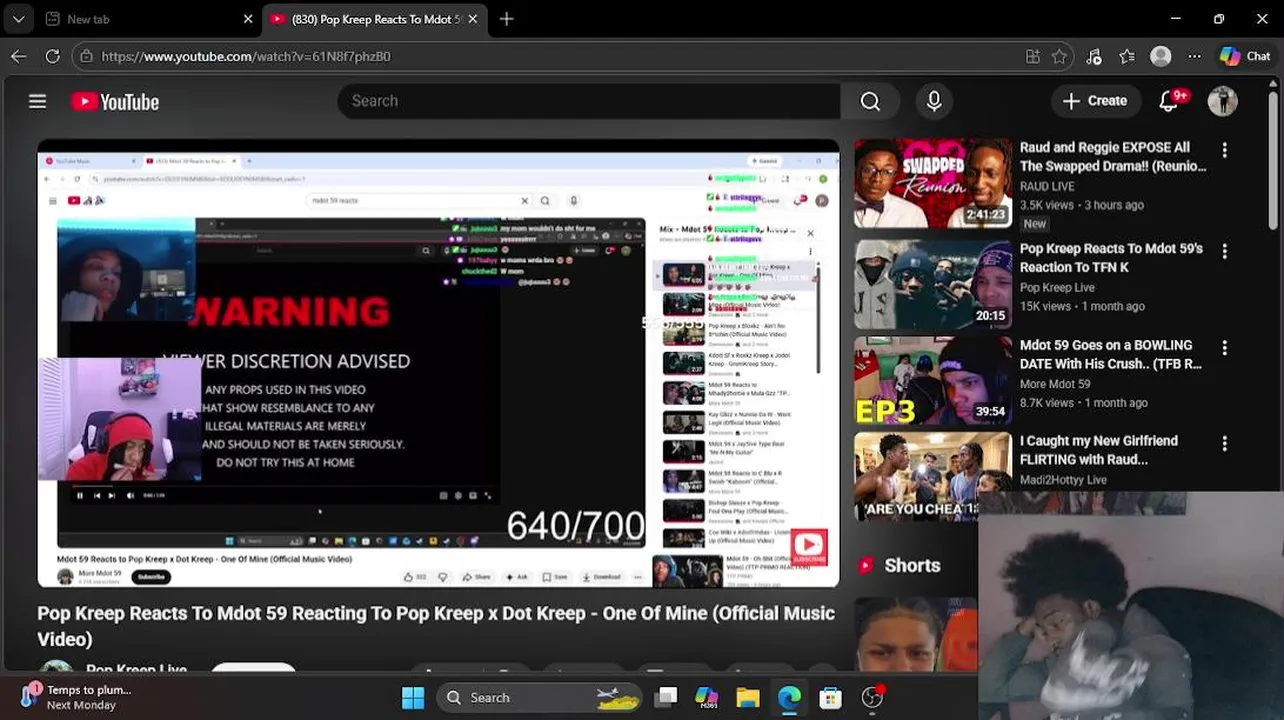This screenshot has height=720, width=1284.
Task: Open Microsoft Edge from the taskbar
Action: coord(789,698)
